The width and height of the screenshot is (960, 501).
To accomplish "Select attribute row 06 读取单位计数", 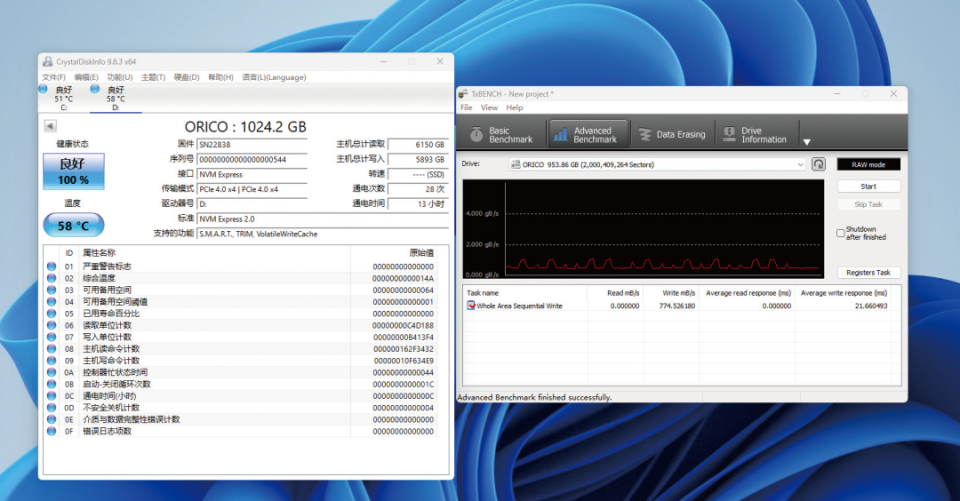I will click(241, 325).
